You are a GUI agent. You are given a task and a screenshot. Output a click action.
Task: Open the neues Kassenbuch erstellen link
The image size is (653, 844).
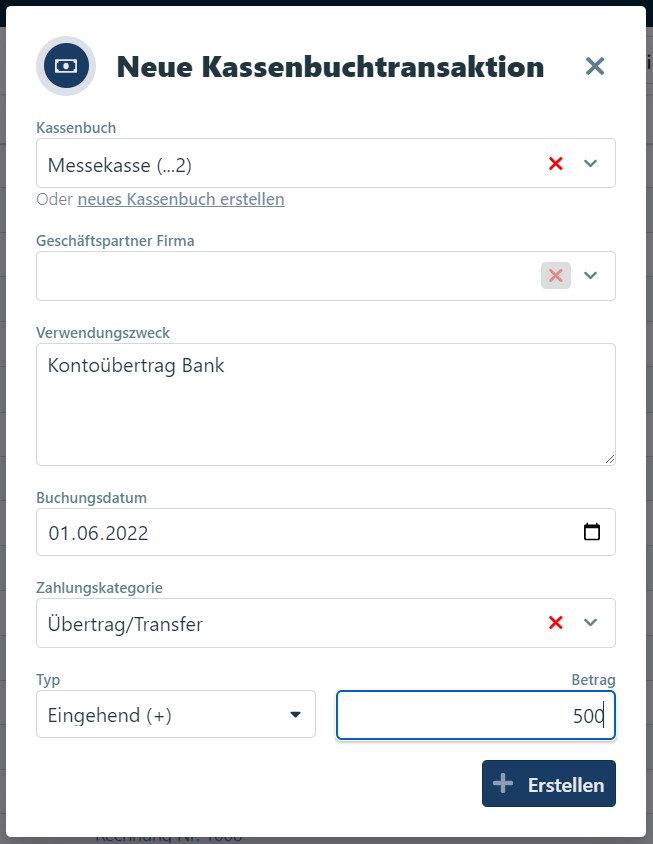181,199
